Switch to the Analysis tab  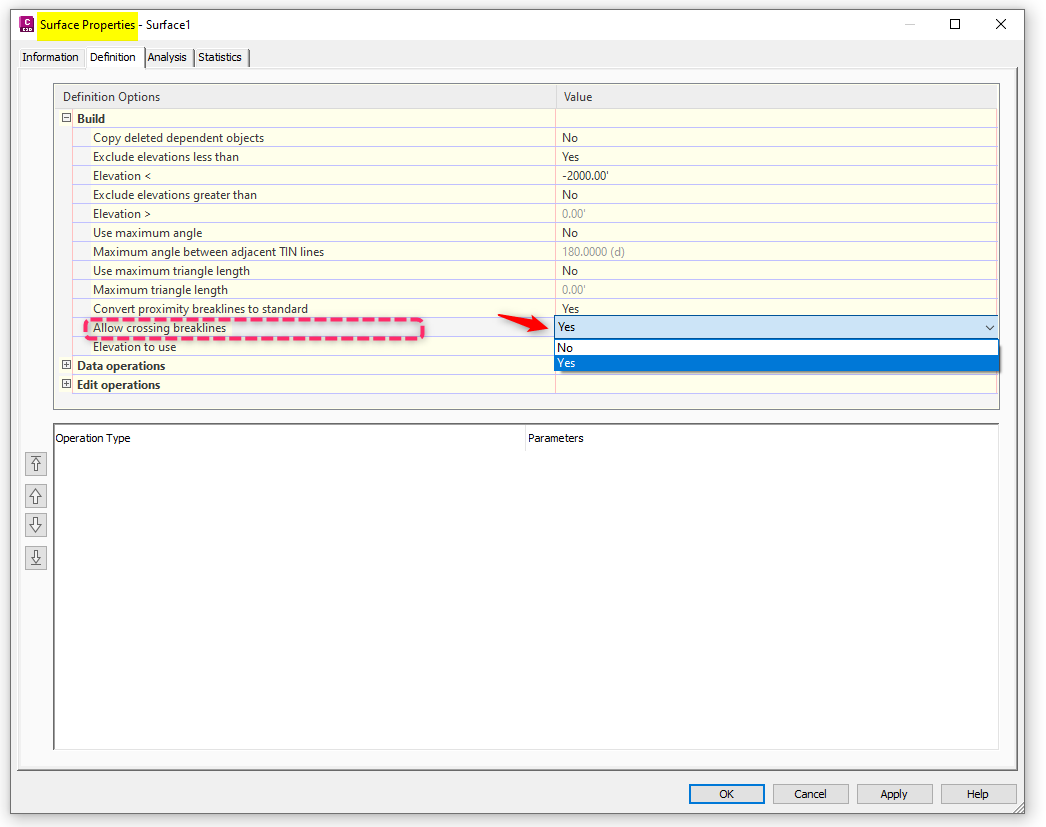pyautogui.click(x=167, y=57)
